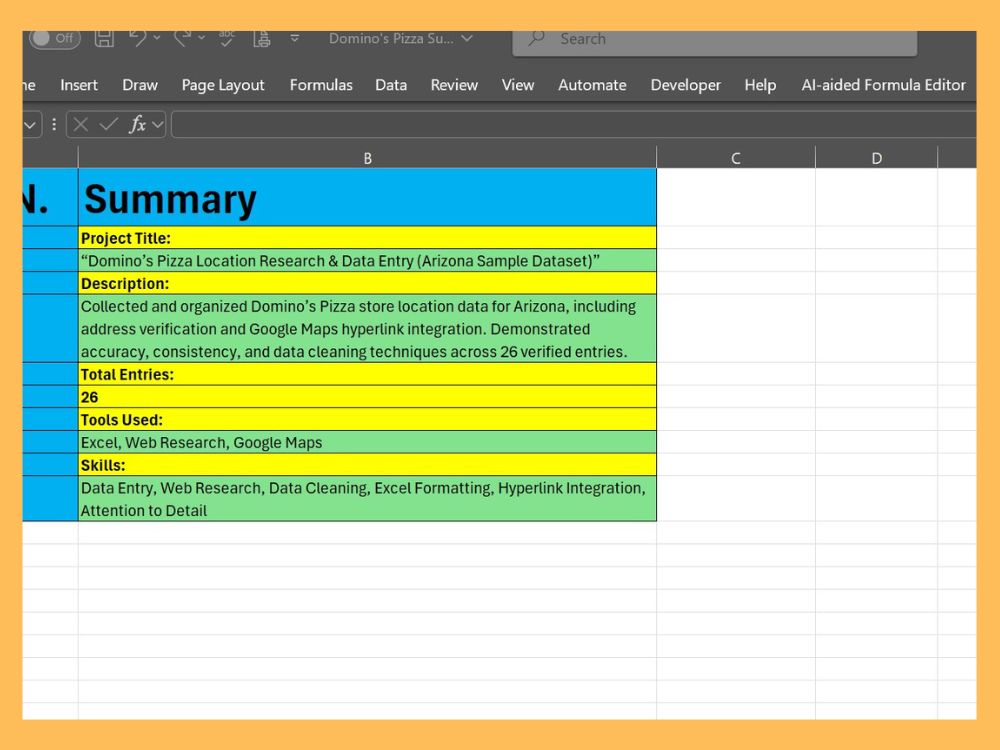Click the Search box in title bar
The width and height of the screenshot is (1000, 750).
715,41
